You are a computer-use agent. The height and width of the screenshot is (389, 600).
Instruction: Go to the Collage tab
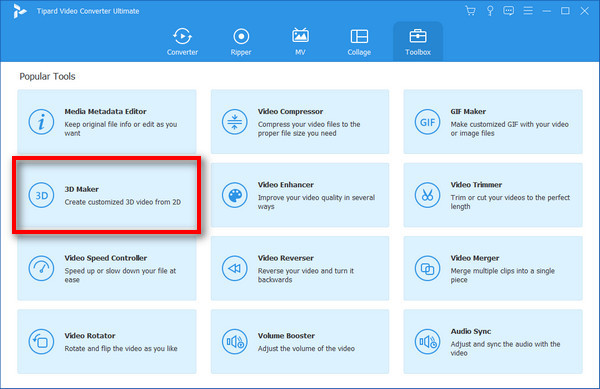(359, 42)
